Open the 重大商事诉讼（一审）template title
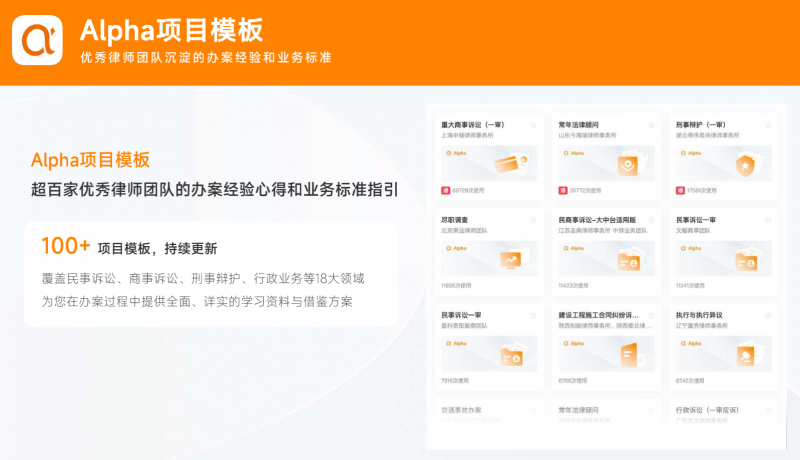800x460 pixels. (x=472, y=124)
